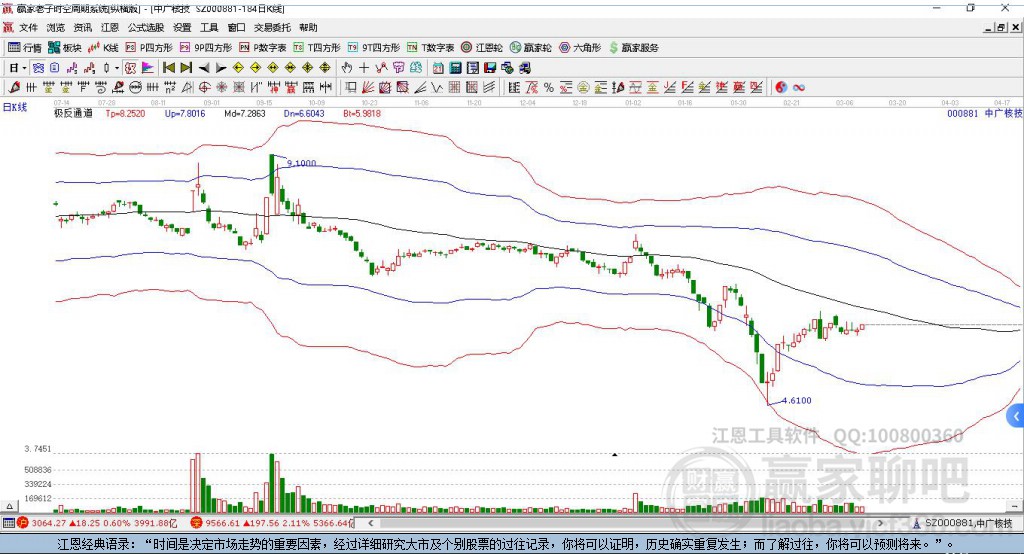Open the 板块 sectors view
Viewport: 1024px width, 554px height.
pos(65,48)
